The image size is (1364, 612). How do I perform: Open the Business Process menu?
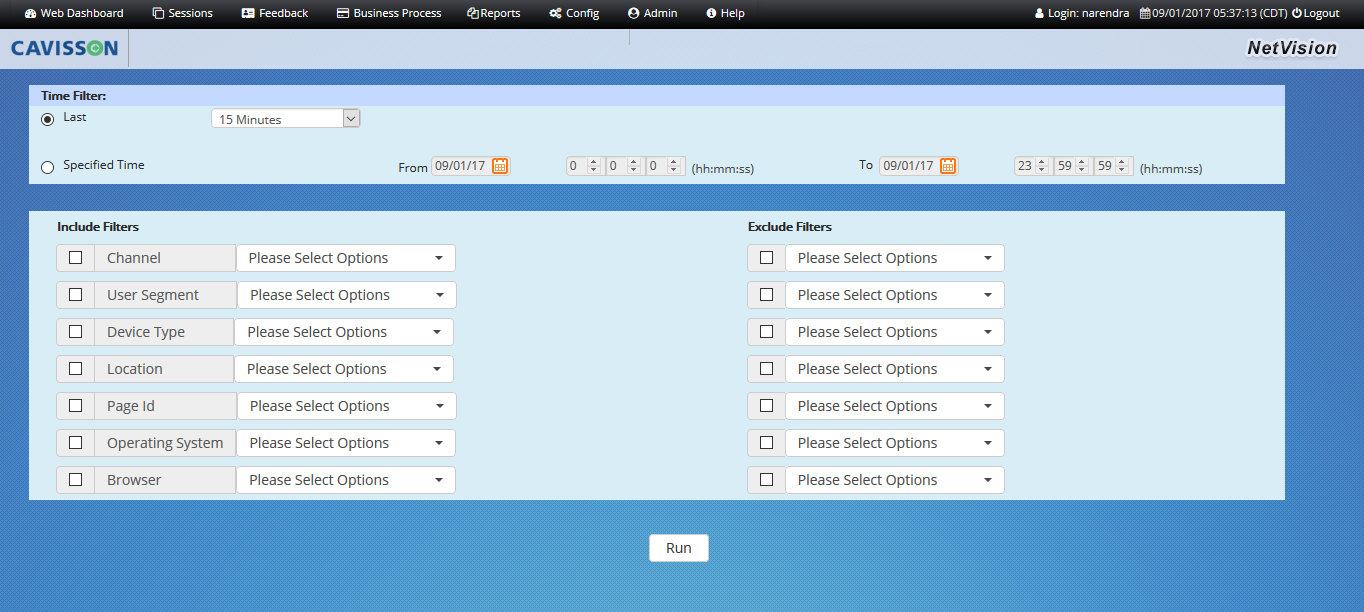click(x=389, y=13)
